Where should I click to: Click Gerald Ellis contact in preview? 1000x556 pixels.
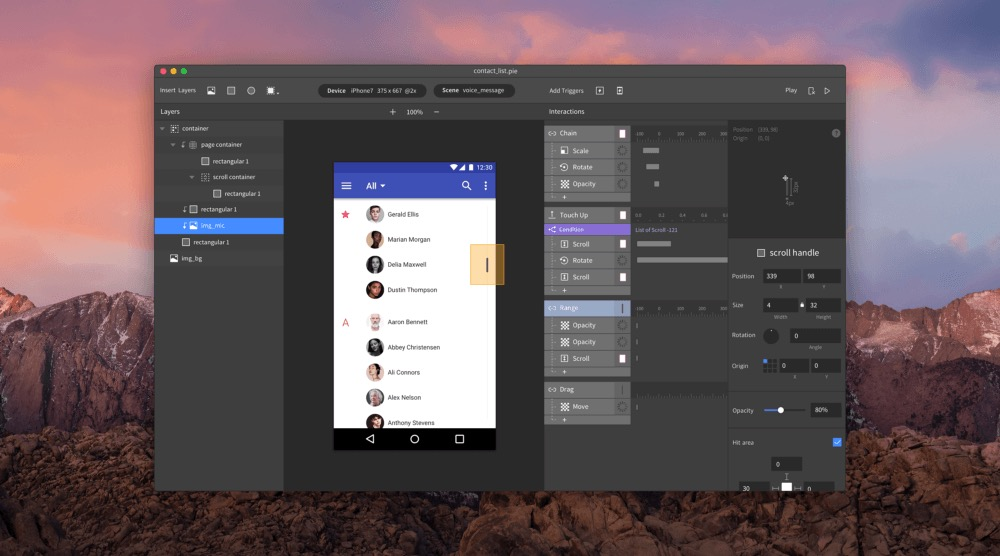[x=415, y=214]
